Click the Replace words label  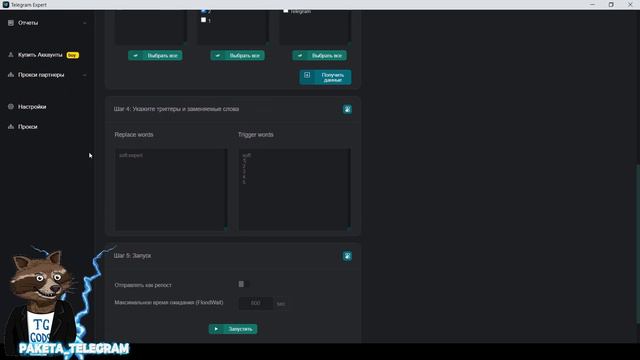(134, 135)
